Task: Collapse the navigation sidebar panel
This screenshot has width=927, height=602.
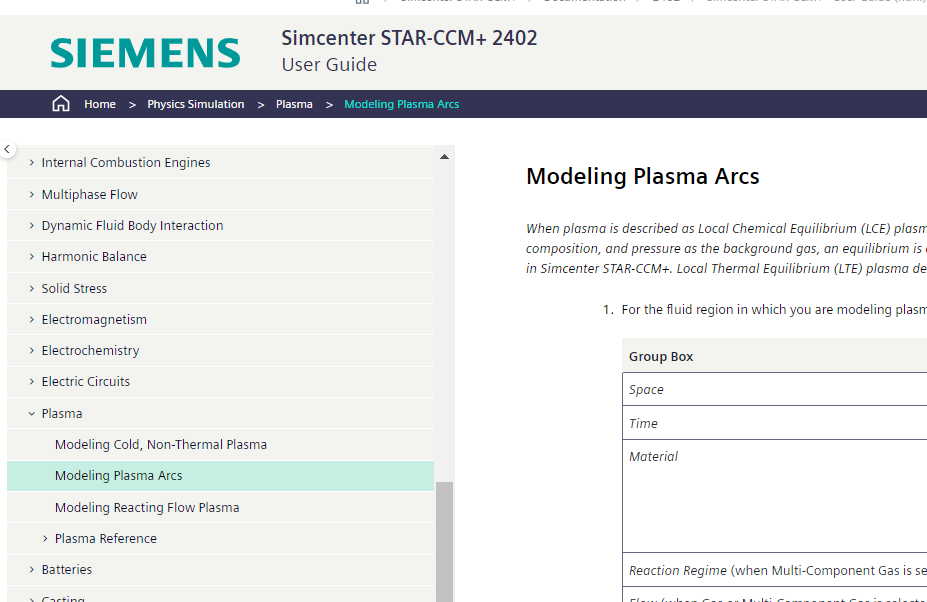Action: 7,149
